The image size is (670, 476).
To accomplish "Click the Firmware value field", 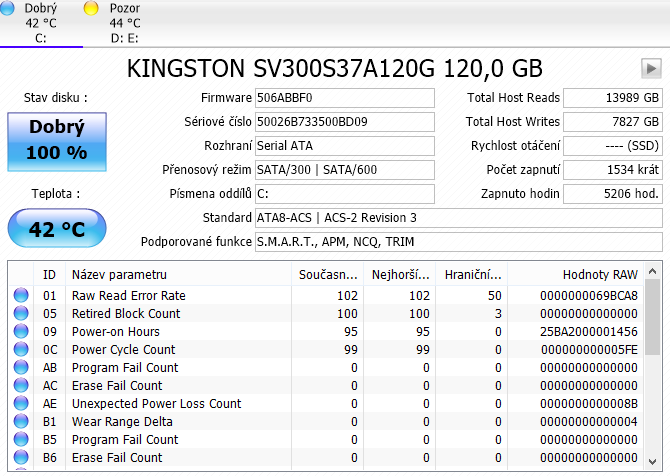I will click(x=345, y=98).
